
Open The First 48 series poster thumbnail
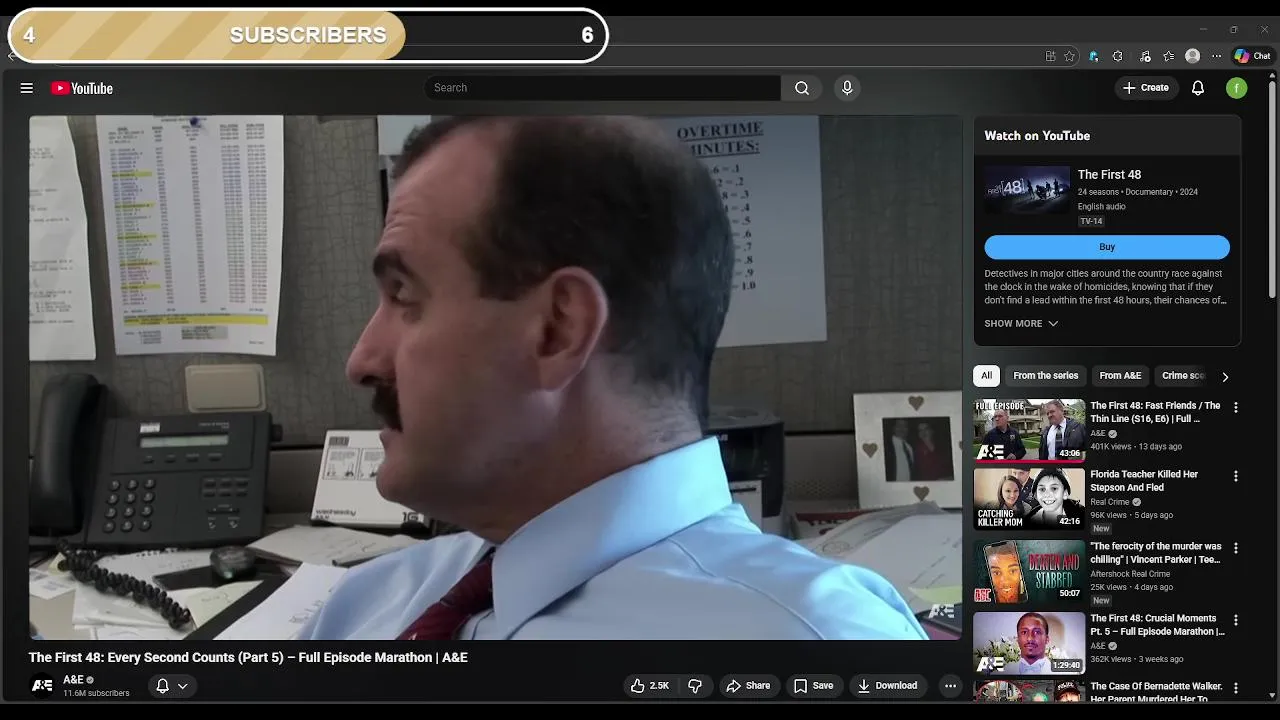pos(1026,190)
